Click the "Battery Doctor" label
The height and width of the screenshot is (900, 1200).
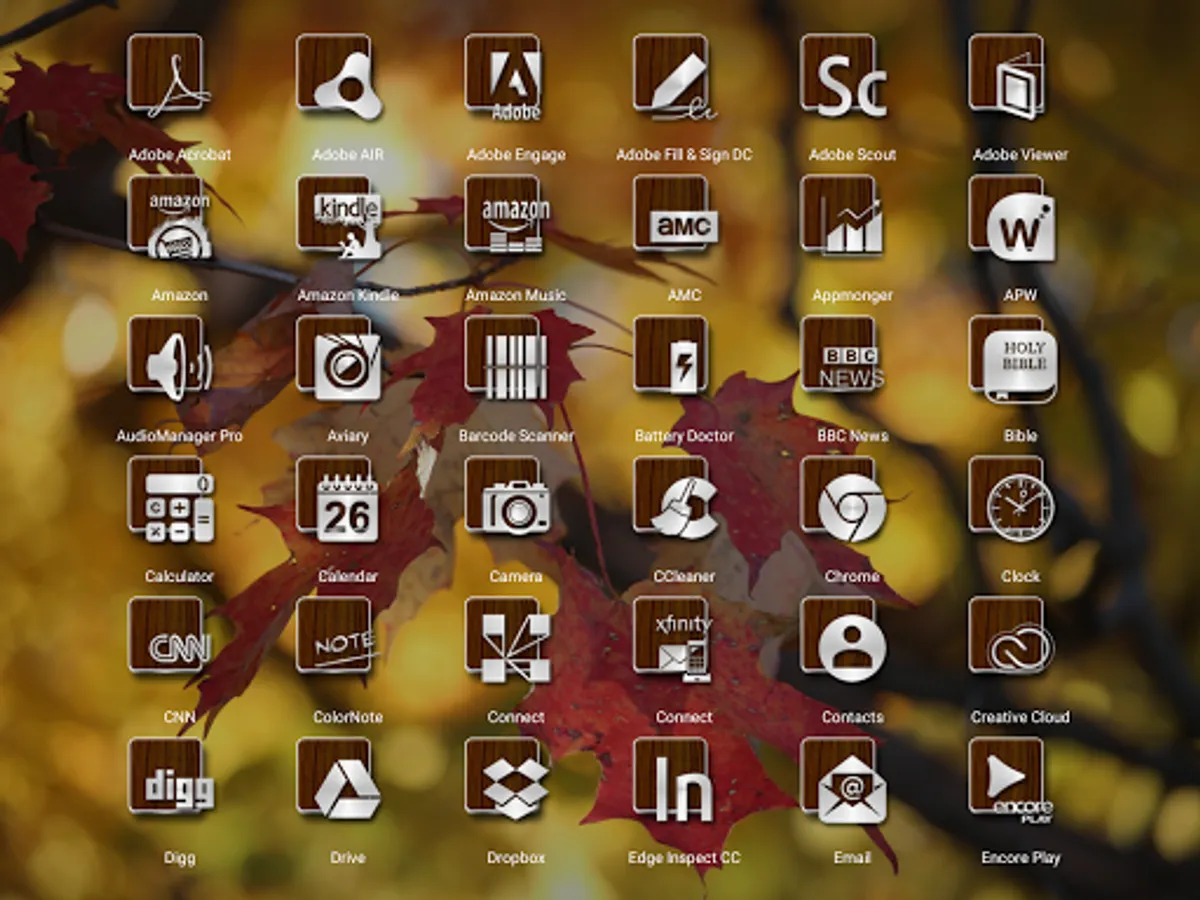tap(684, 436)
